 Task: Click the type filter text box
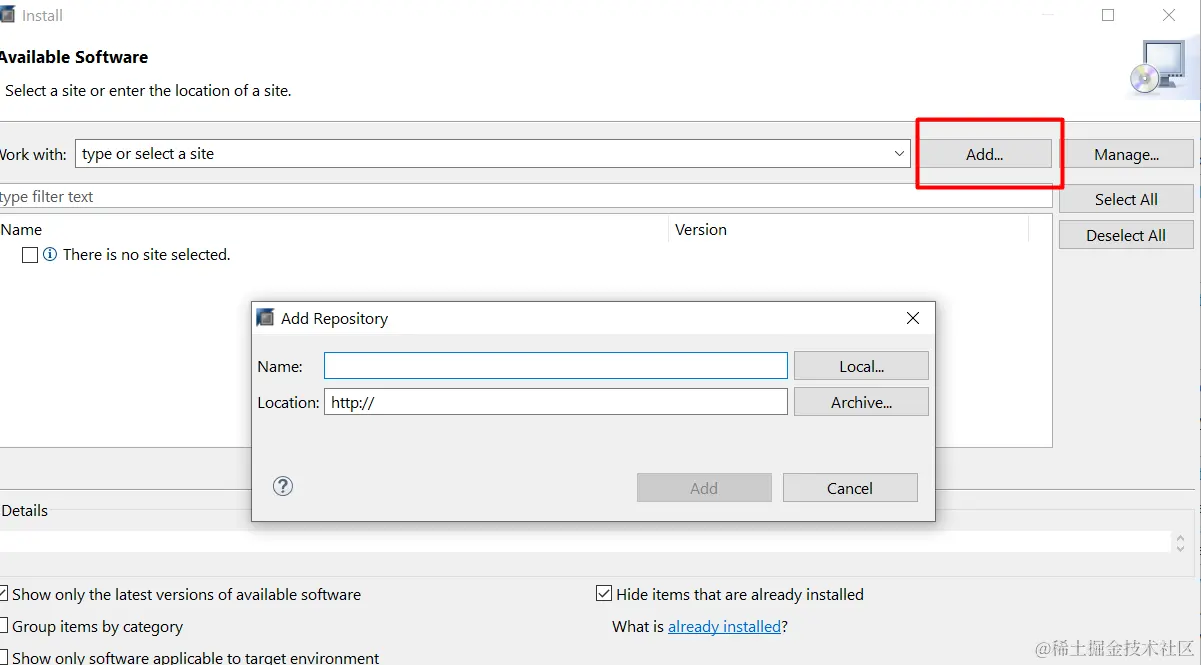526,196
